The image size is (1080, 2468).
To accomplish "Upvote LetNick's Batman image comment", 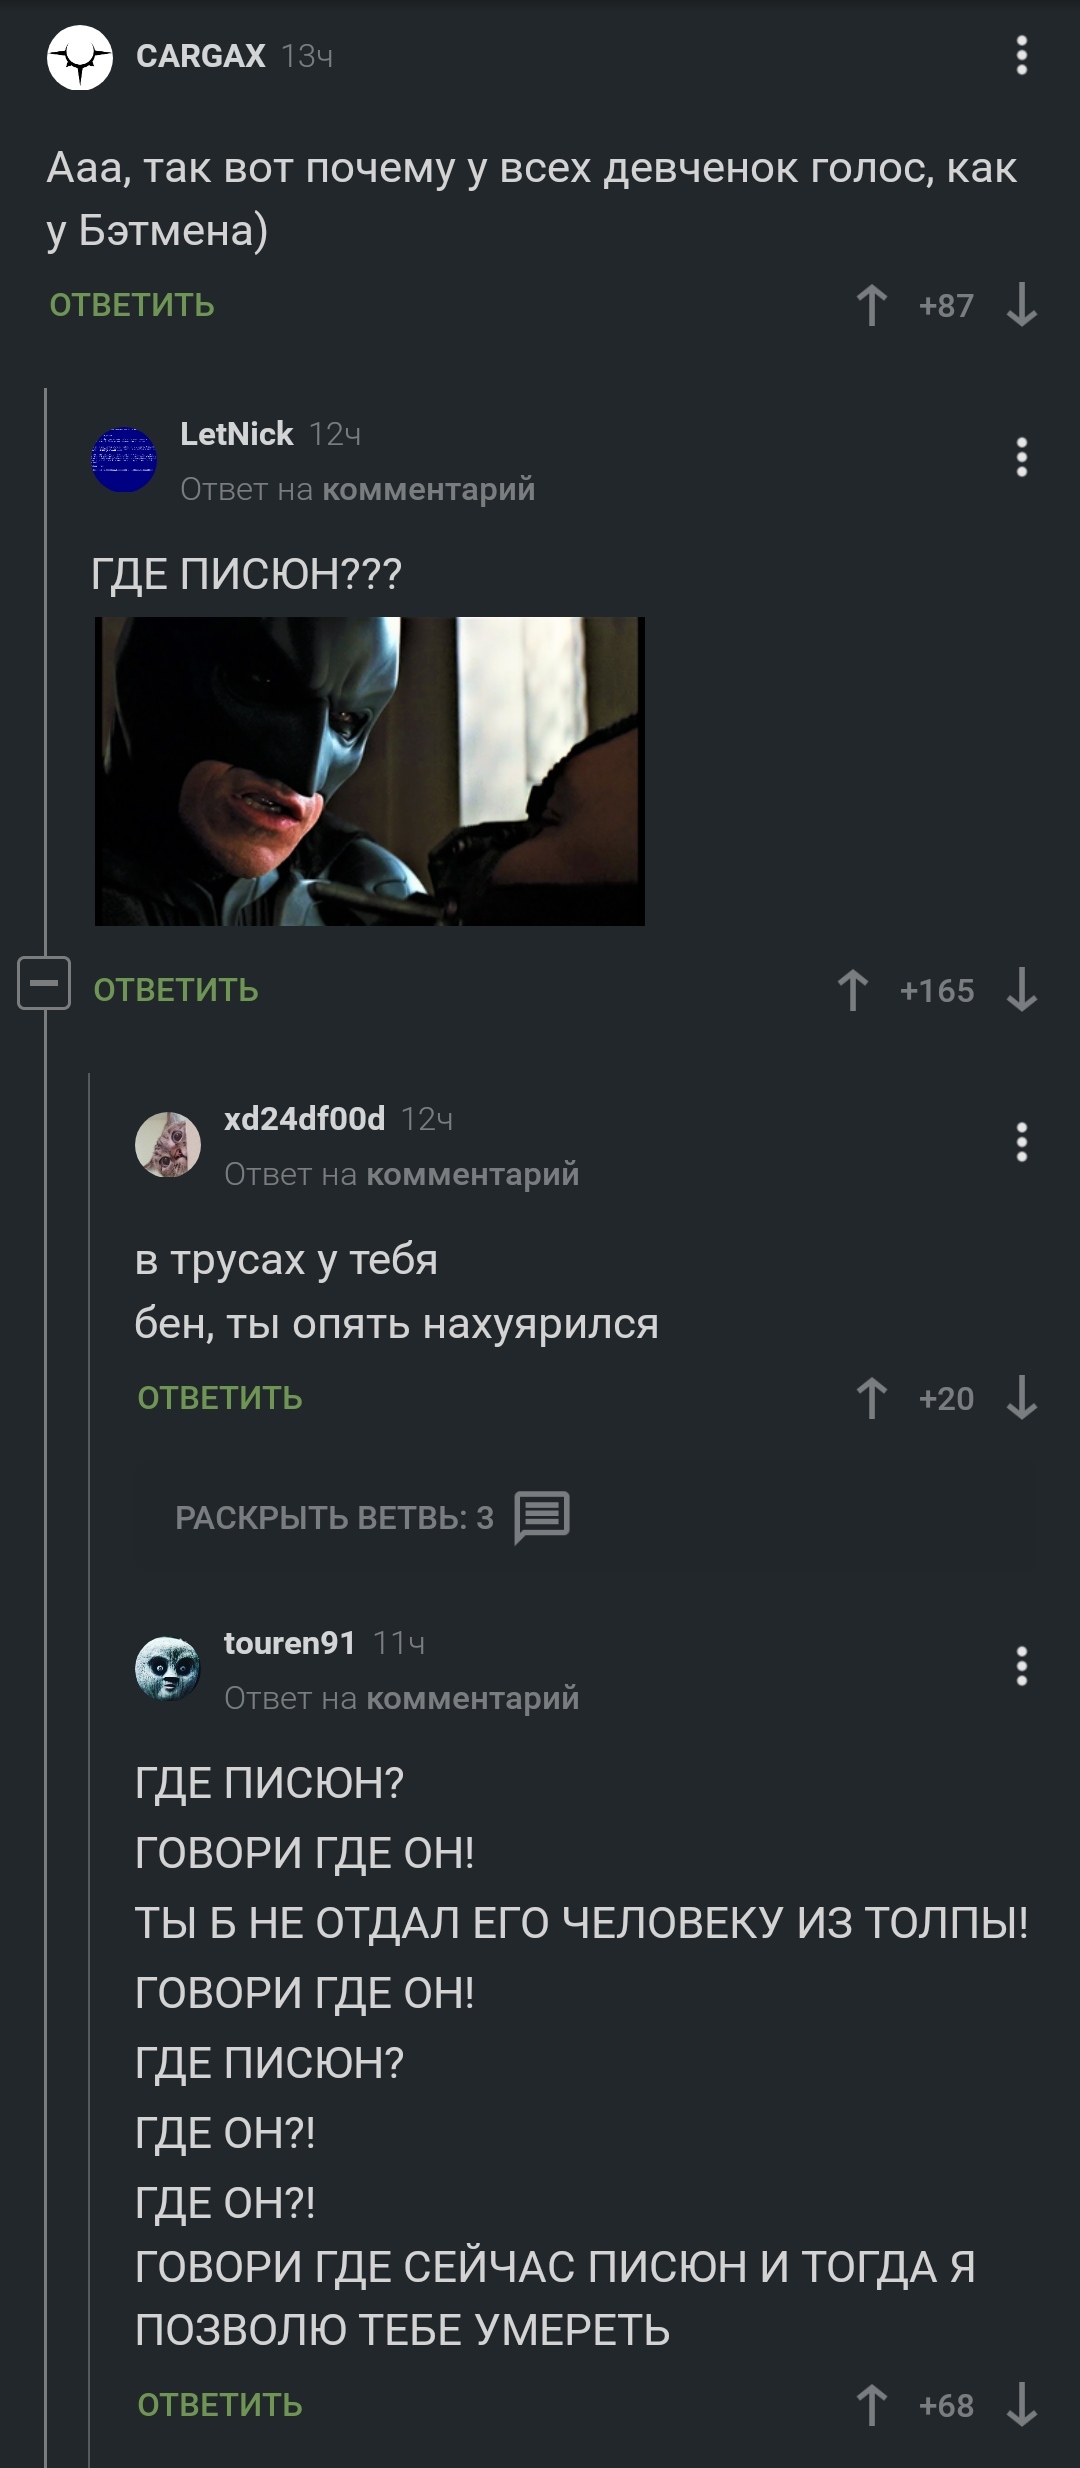I will [853, 990].
